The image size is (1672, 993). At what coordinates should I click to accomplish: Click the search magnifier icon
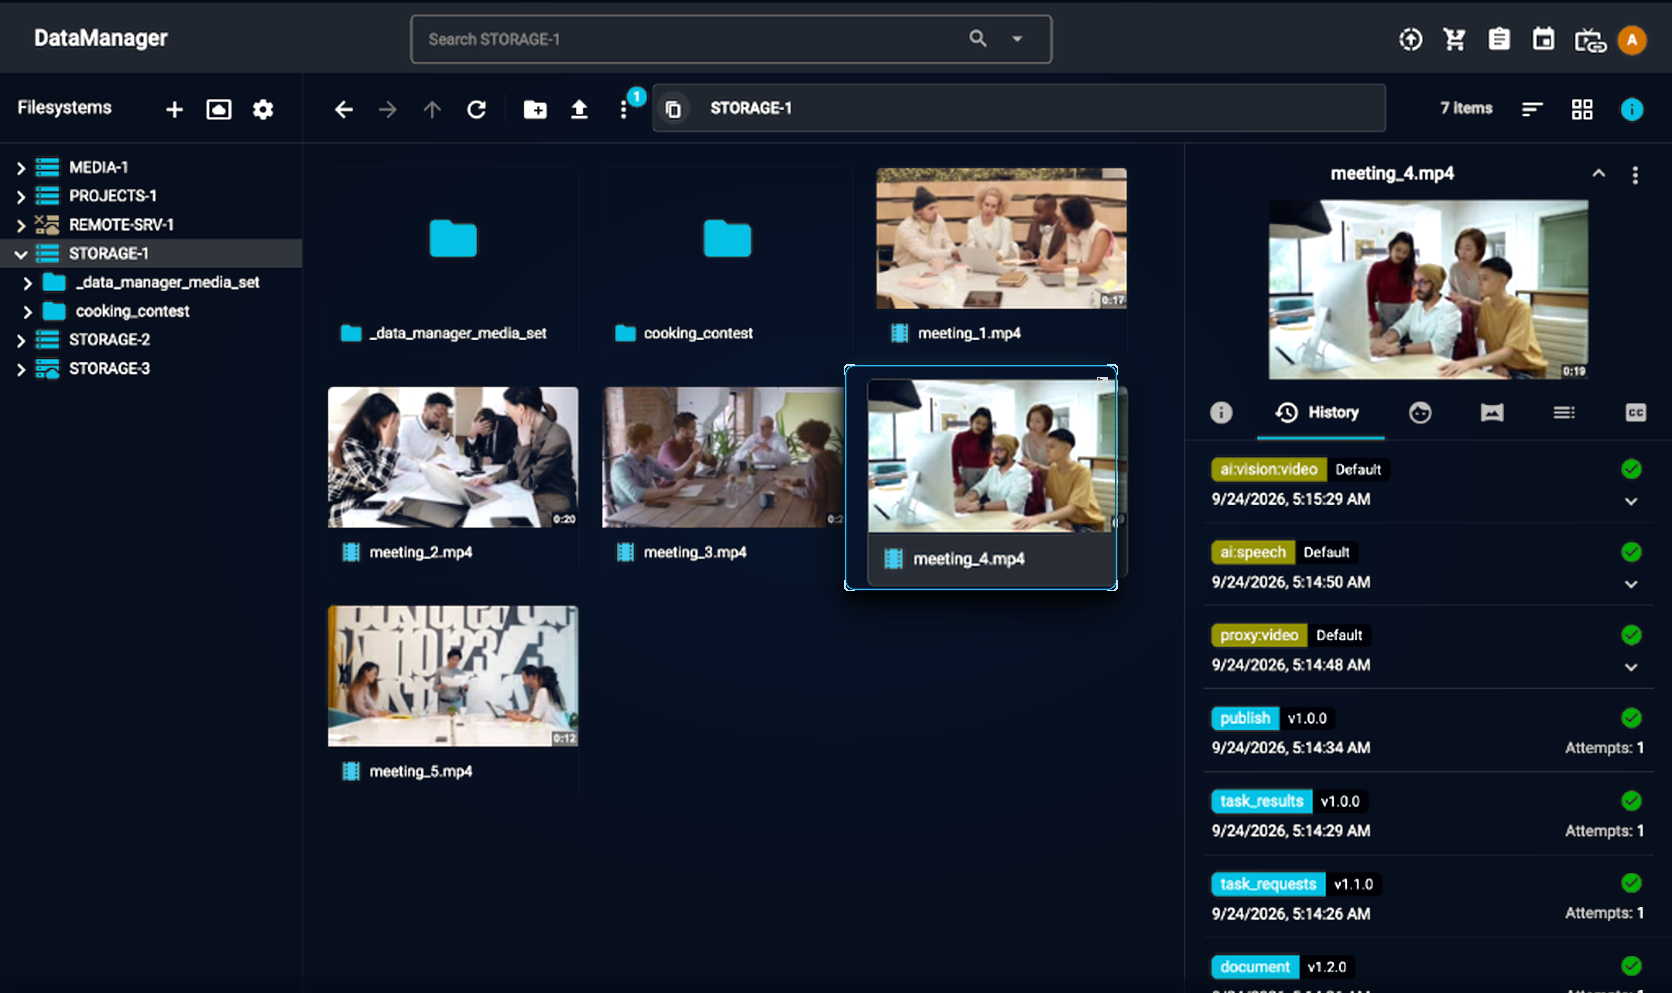pos(978,38)
